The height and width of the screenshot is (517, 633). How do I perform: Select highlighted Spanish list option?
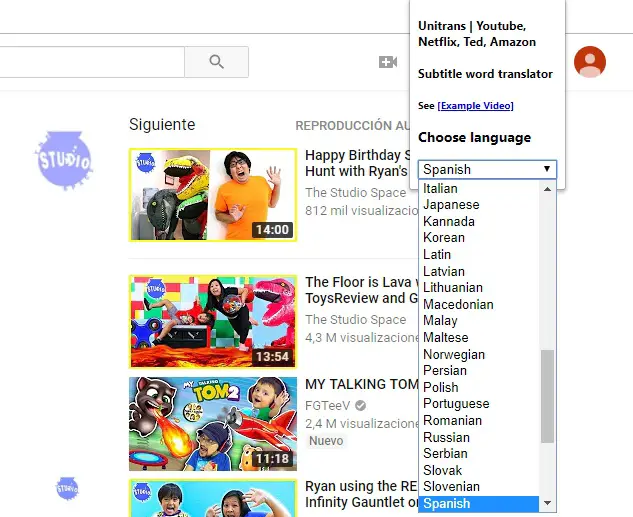[479, 504]
